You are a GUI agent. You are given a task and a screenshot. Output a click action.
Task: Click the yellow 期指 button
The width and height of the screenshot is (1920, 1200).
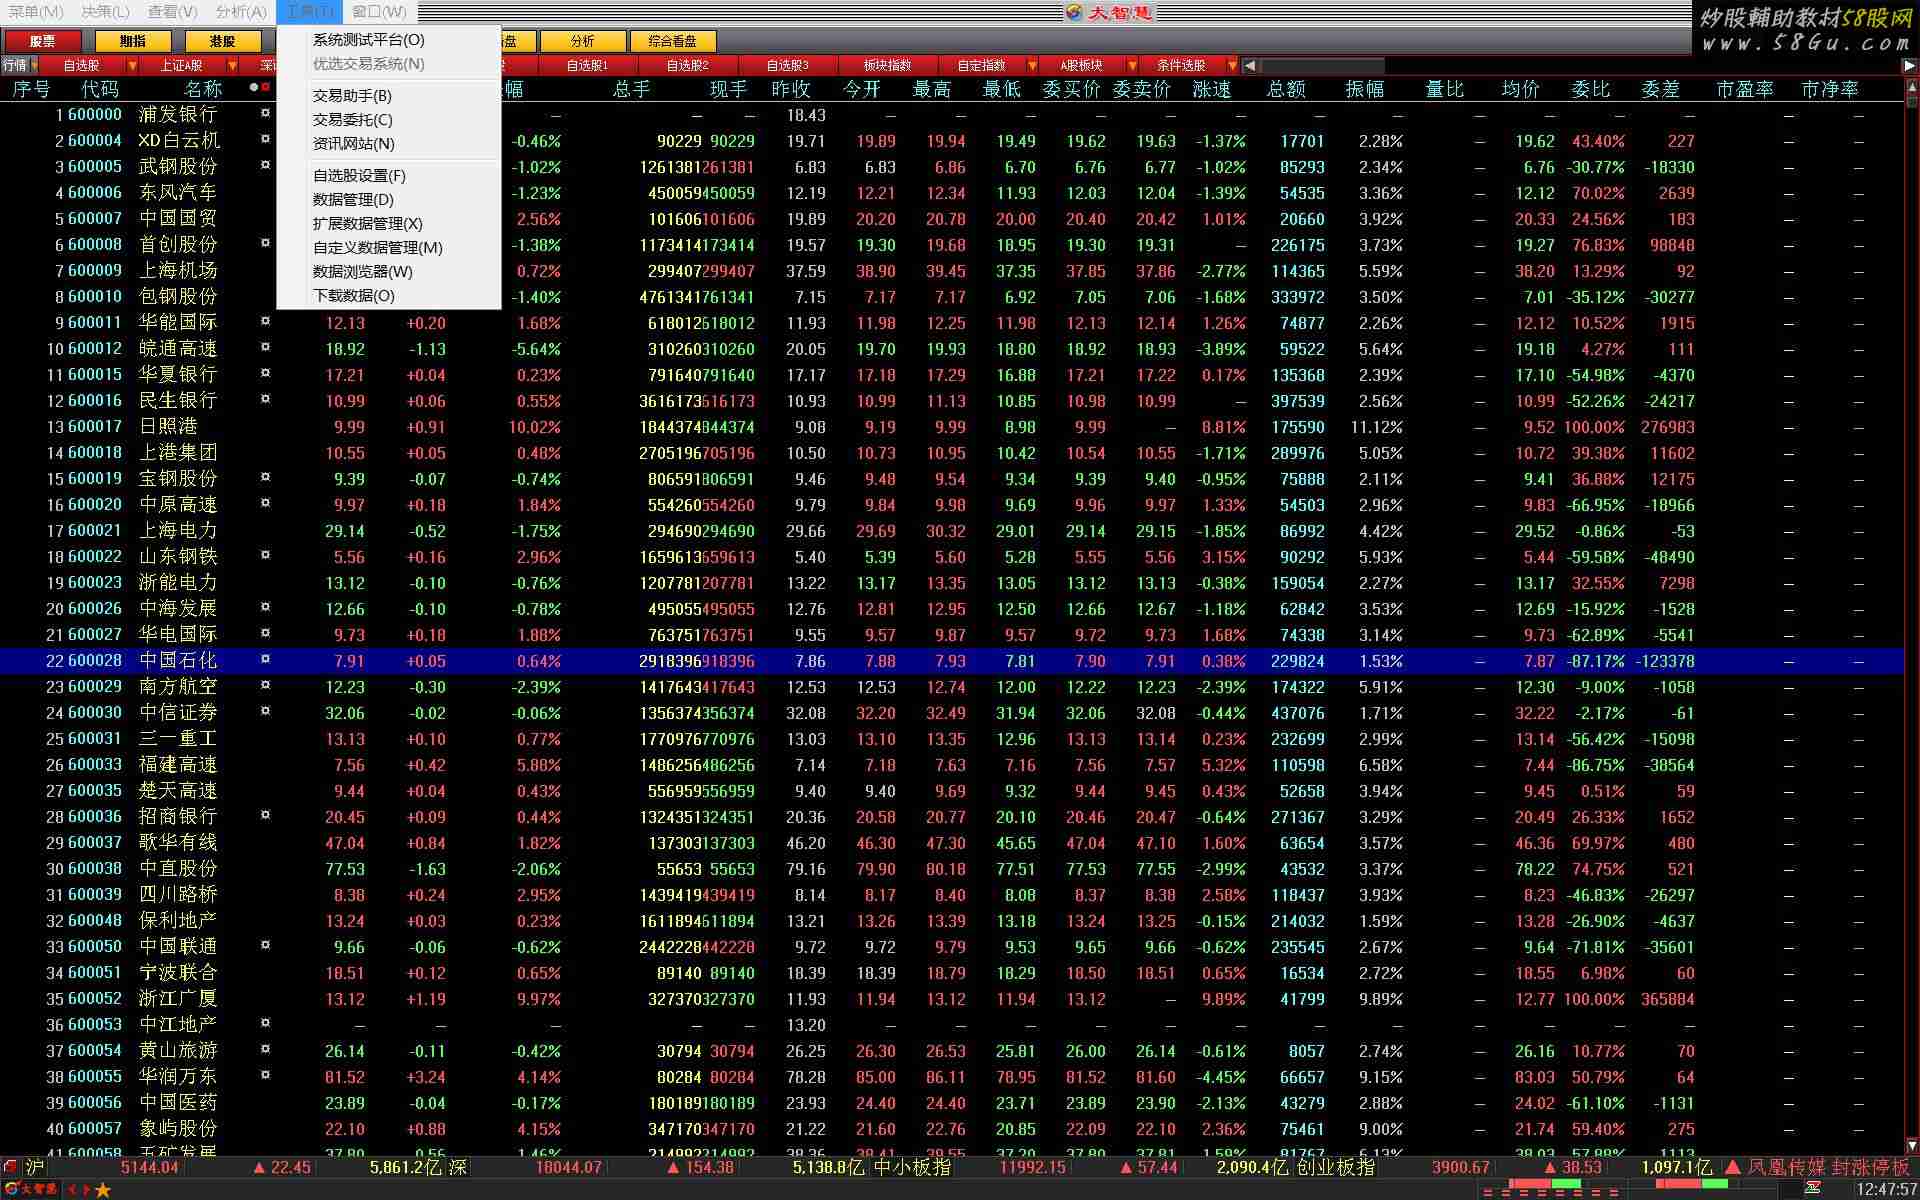coord(132,41)
